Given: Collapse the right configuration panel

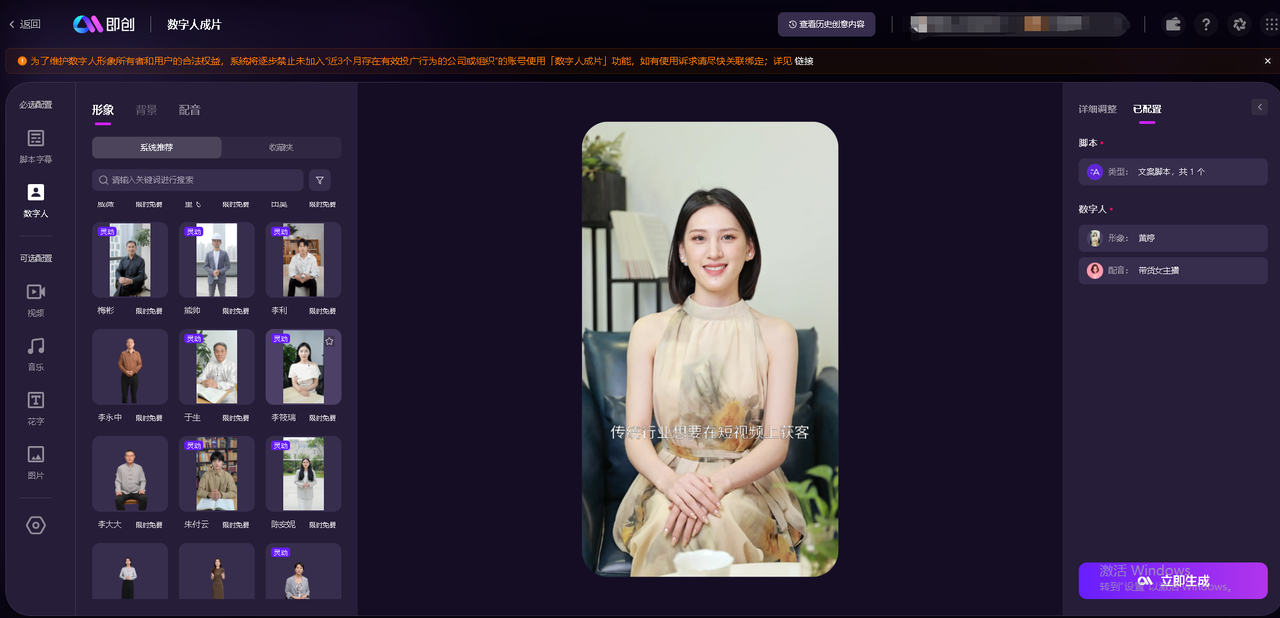Looking at the screenshot, I should click(x=1259, y=107).
